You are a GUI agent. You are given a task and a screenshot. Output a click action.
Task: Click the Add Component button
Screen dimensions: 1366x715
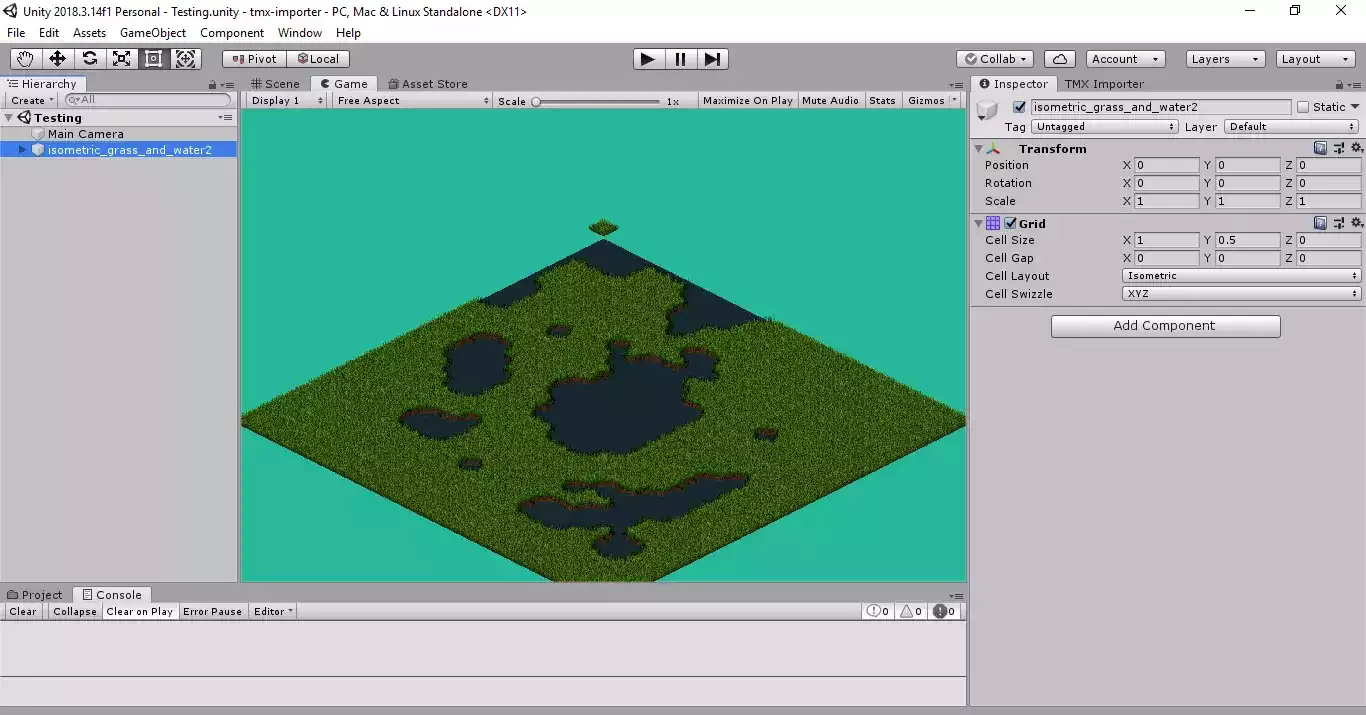(x=1165, y=326)
